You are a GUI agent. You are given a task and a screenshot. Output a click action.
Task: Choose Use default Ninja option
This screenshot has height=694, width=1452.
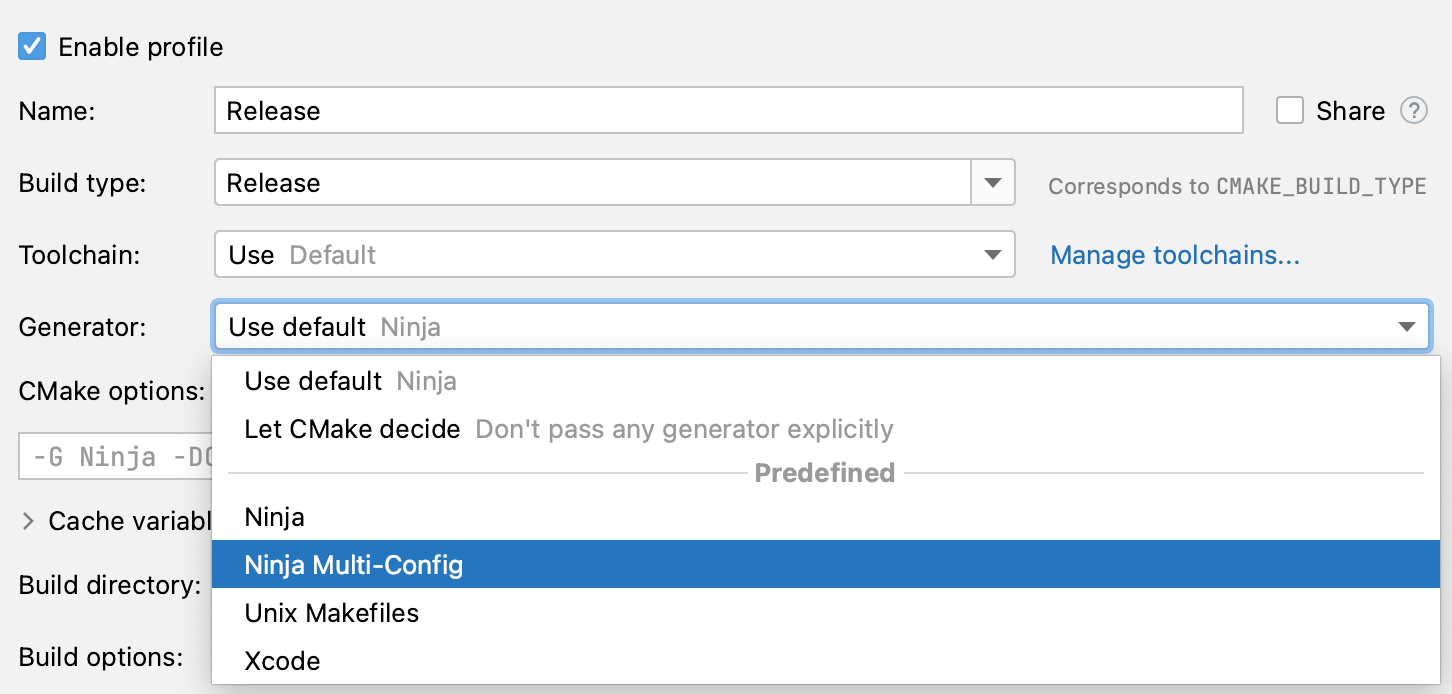point(349,381)
